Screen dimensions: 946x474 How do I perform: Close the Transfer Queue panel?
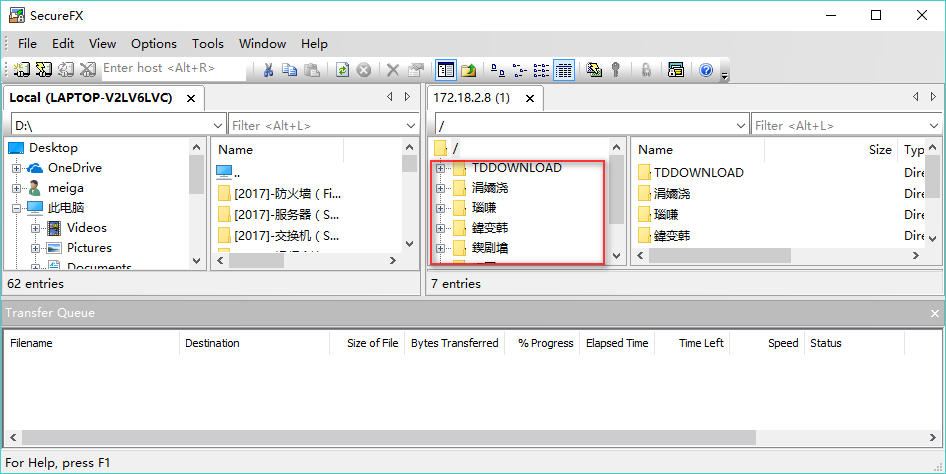(x=935, y=314)
